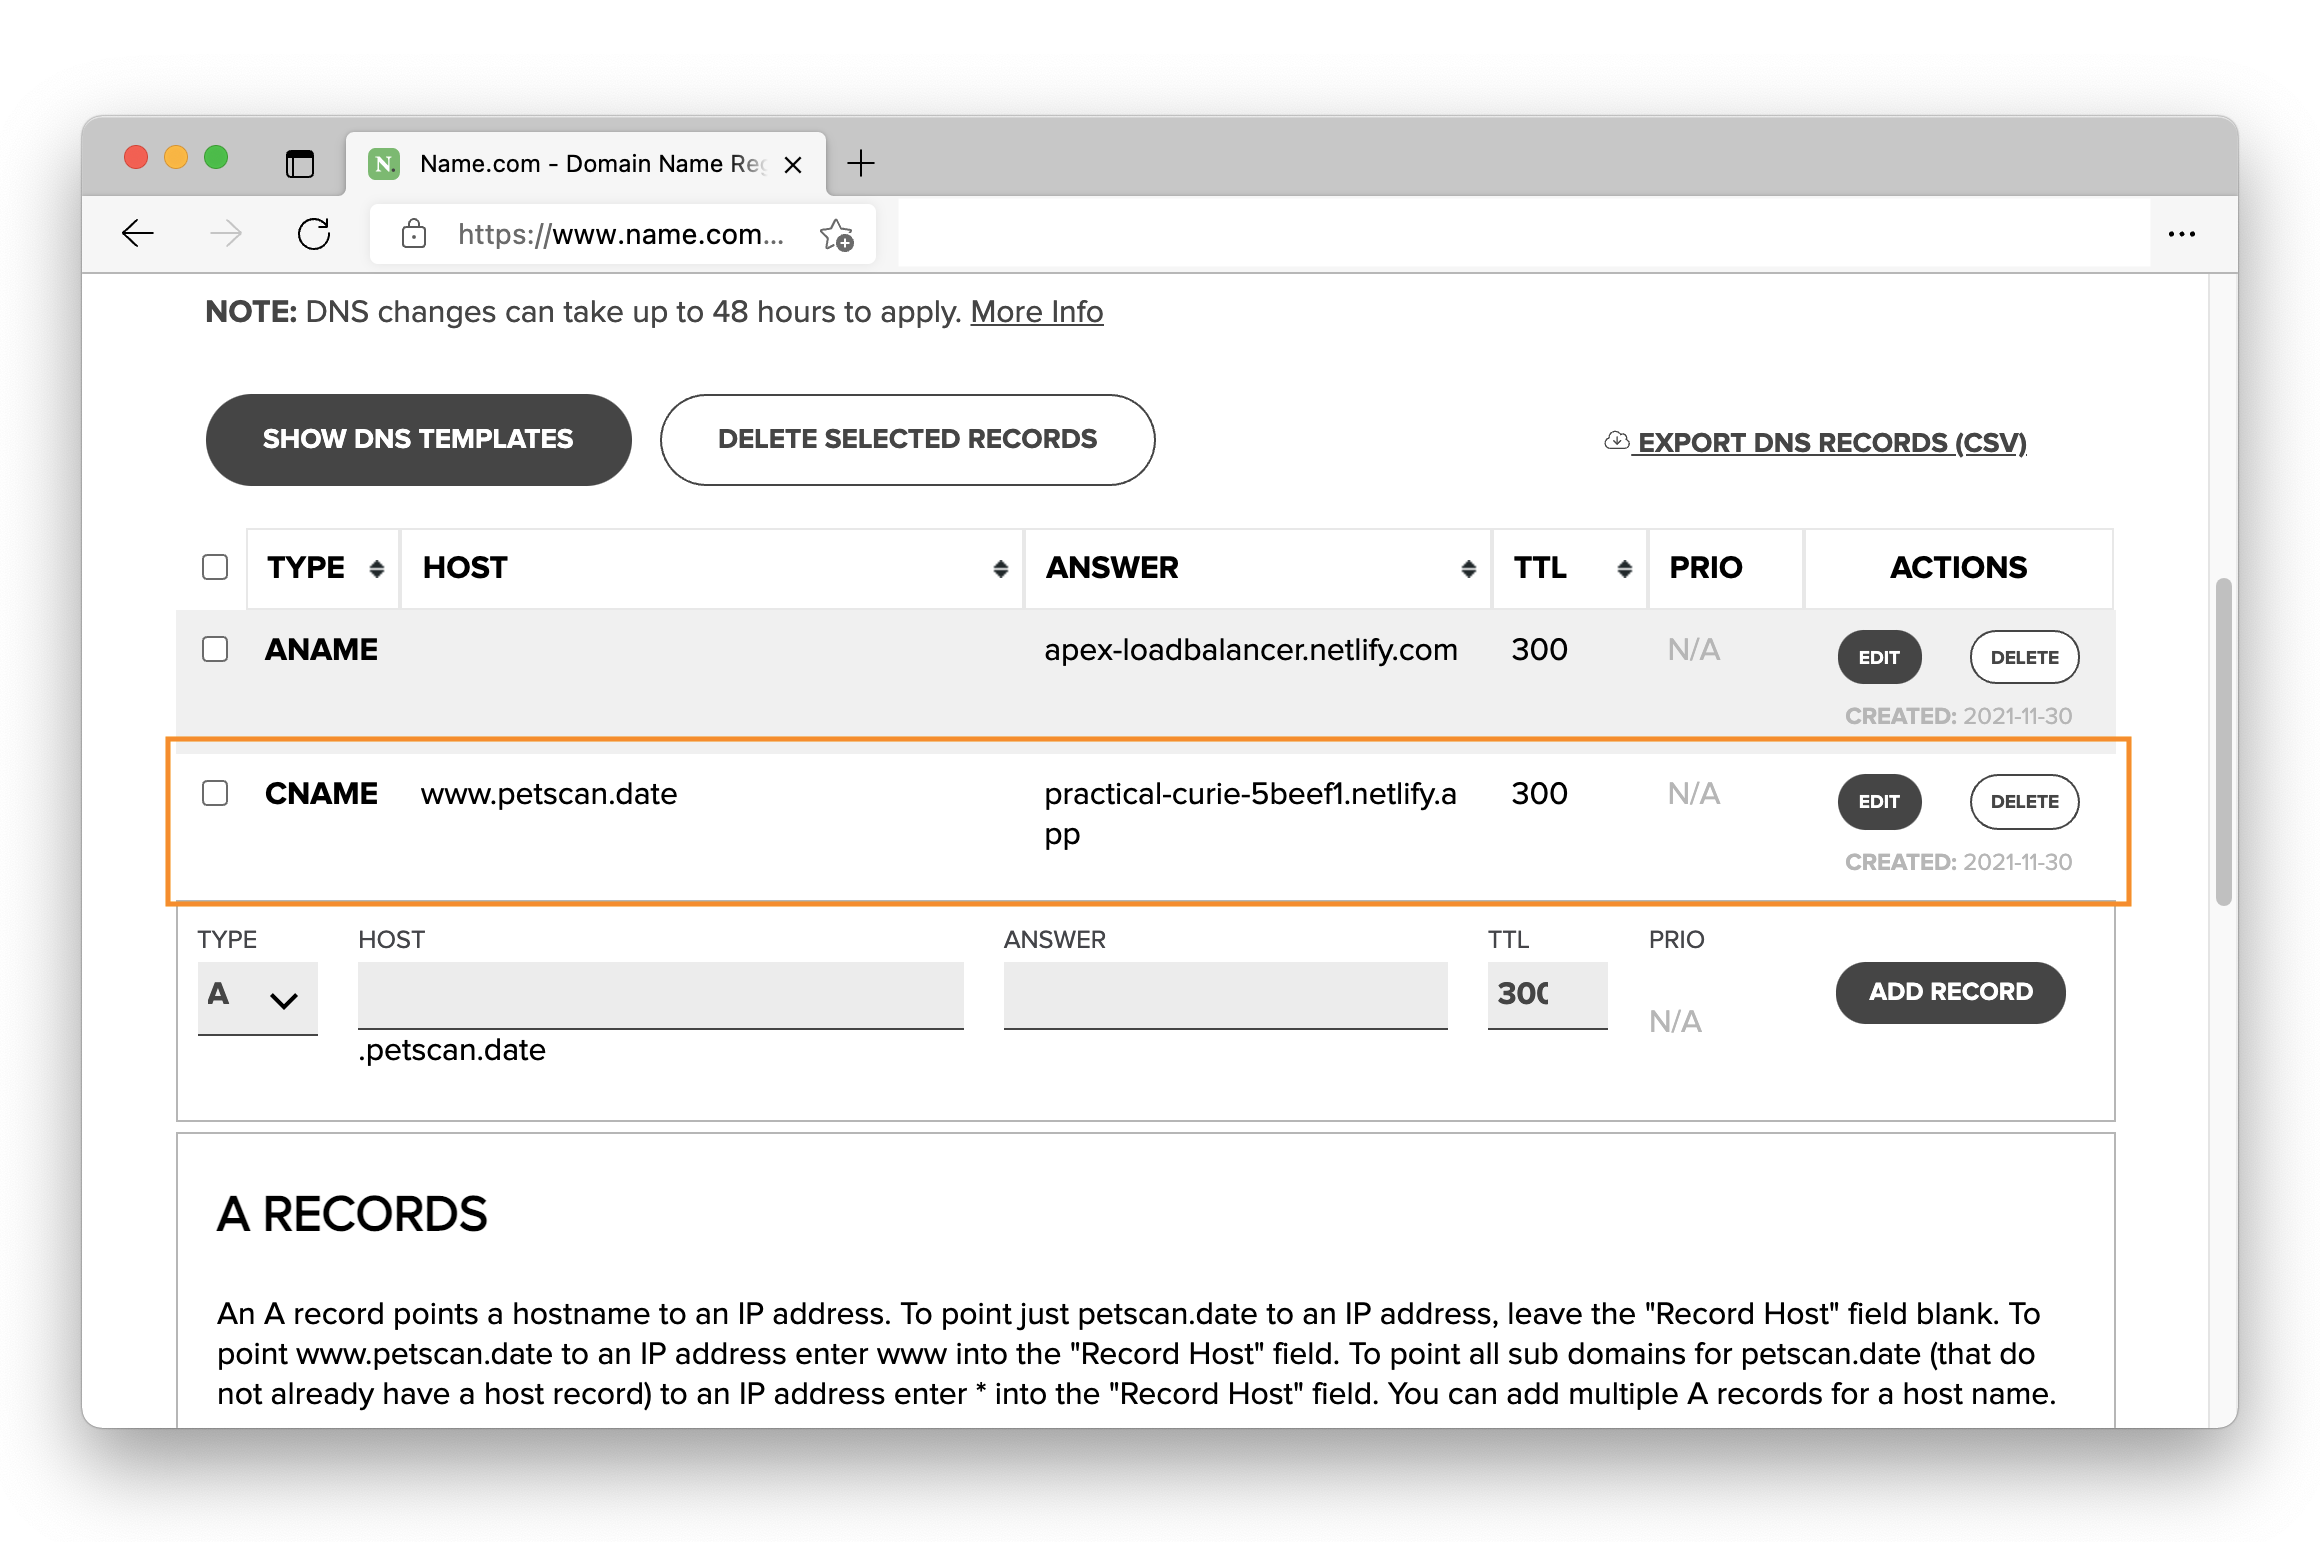Tick the CNAME www.petscan.date checkbox
The image size is (2320, 1542).
(215, 793)
